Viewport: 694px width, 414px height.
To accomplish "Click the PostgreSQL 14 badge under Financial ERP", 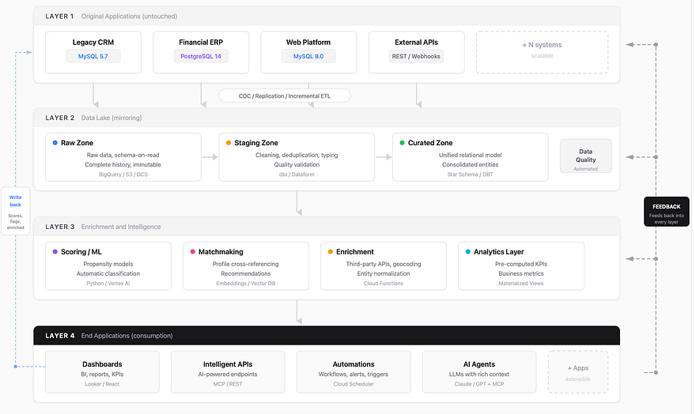I will pyautogui.click(x=201, y=57).
